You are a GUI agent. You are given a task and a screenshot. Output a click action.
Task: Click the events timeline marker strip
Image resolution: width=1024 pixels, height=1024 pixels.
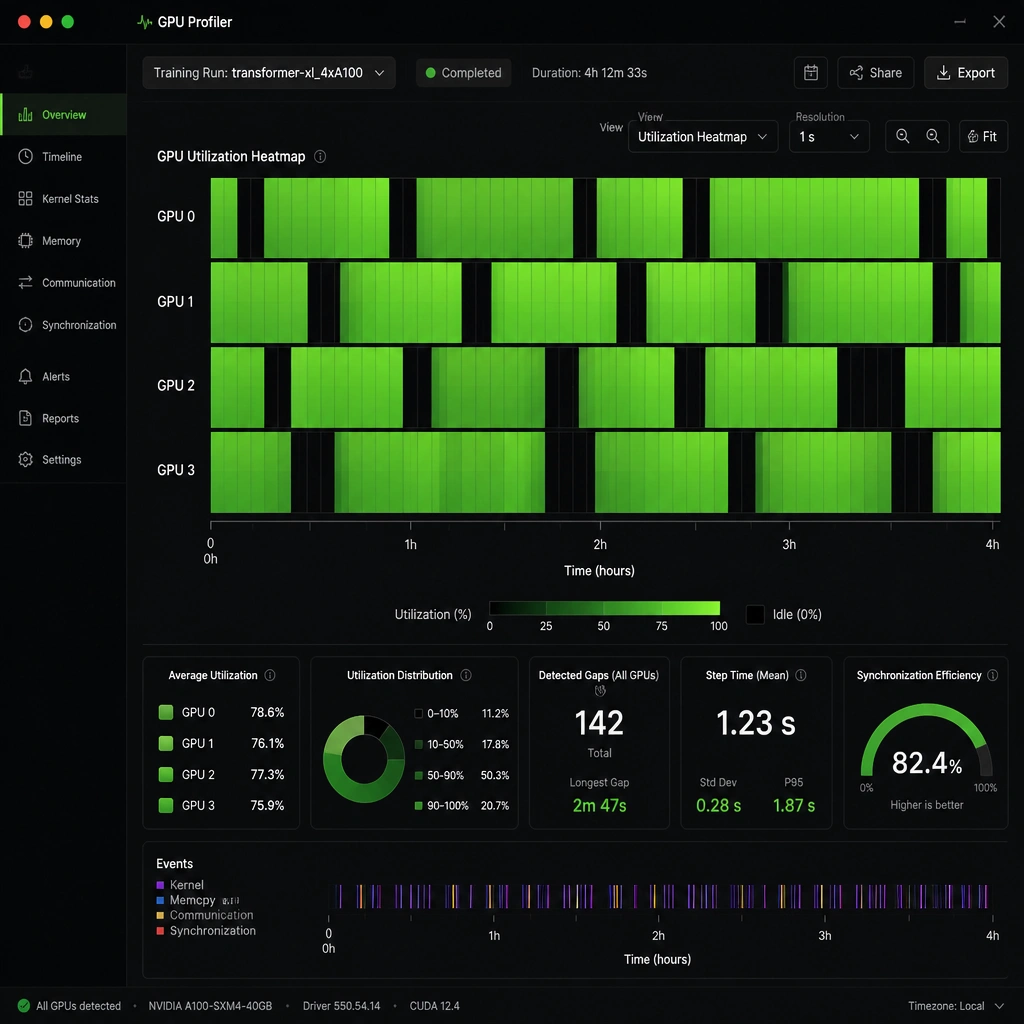[x=661, y=897]
